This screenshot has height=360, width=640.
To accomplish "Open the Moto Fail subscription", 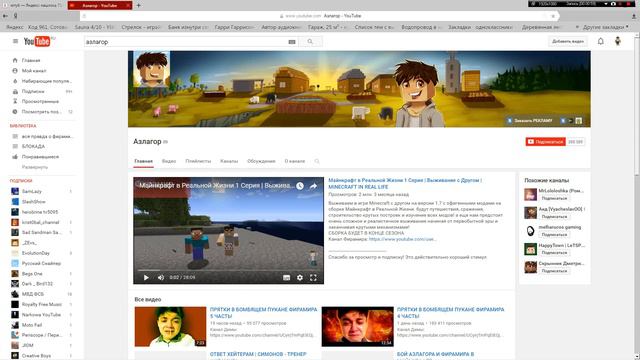I will click(x=32, y=325).
